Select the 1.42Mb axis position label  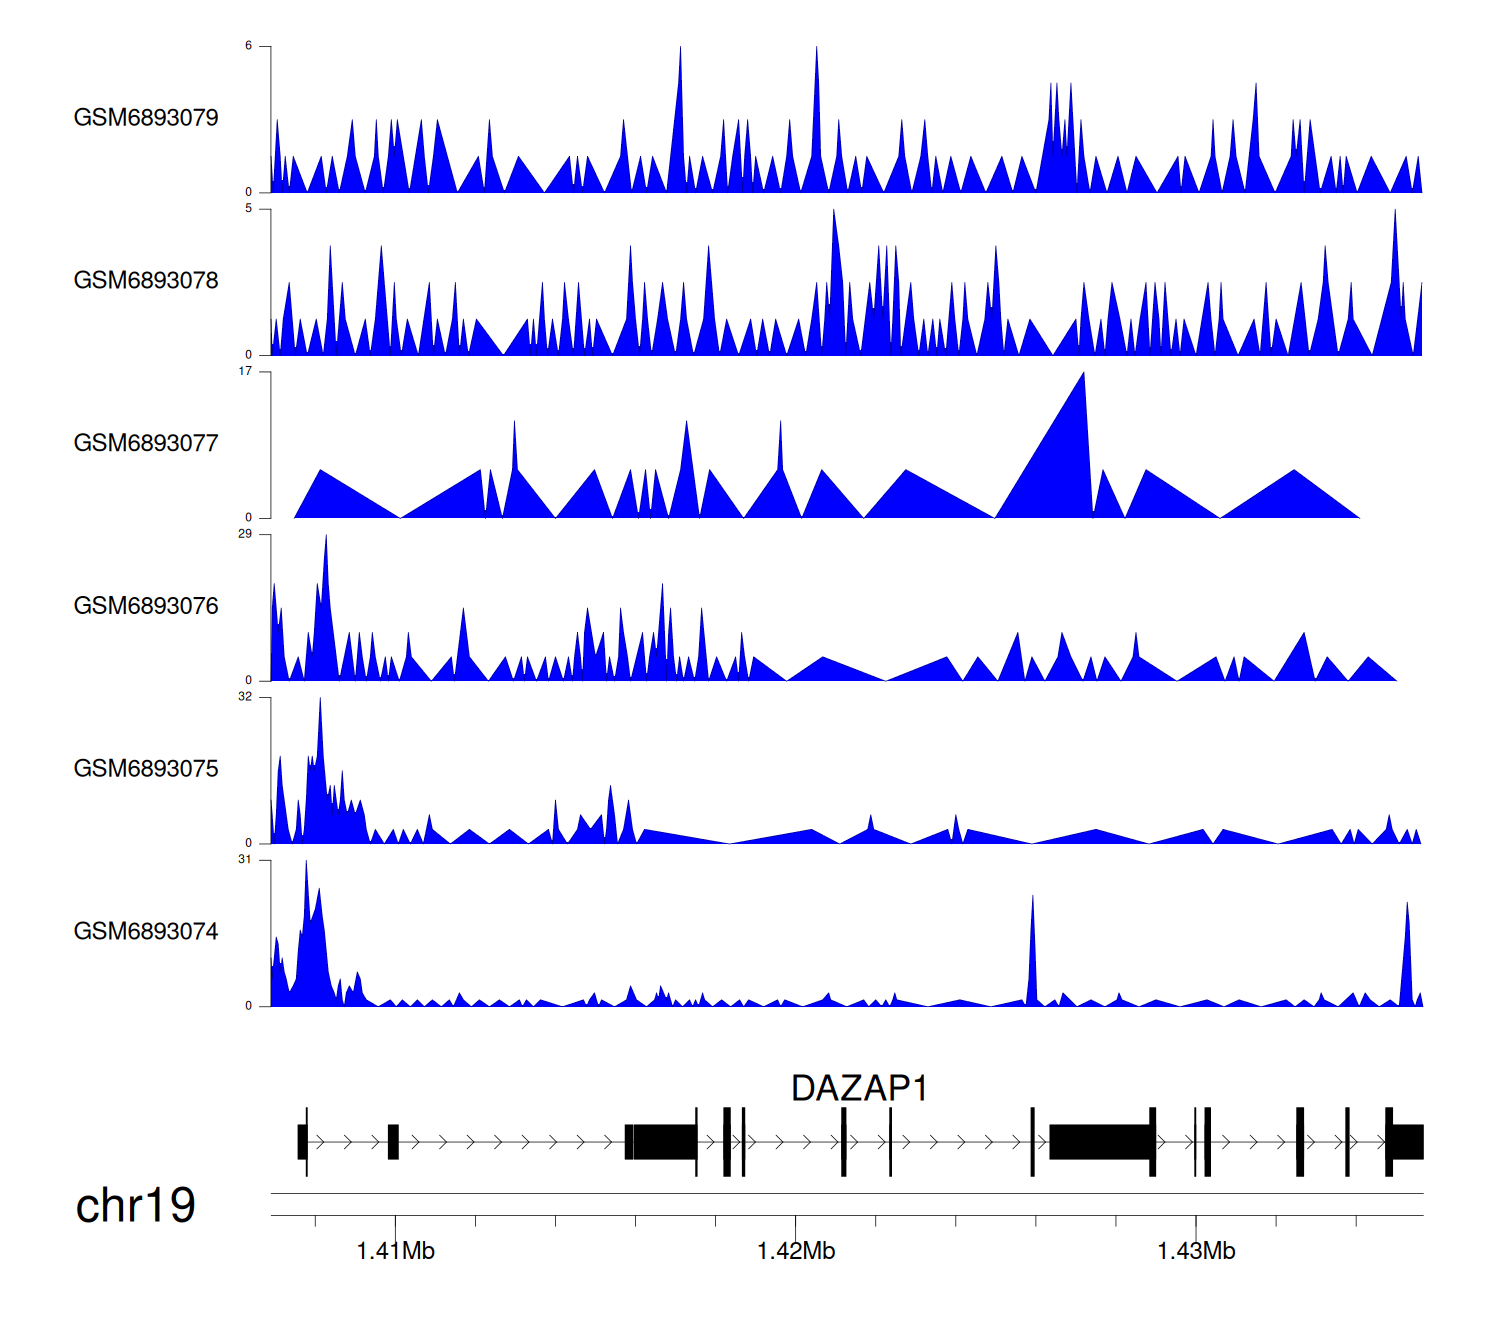pyautogui.click(x=796, y=1251)
